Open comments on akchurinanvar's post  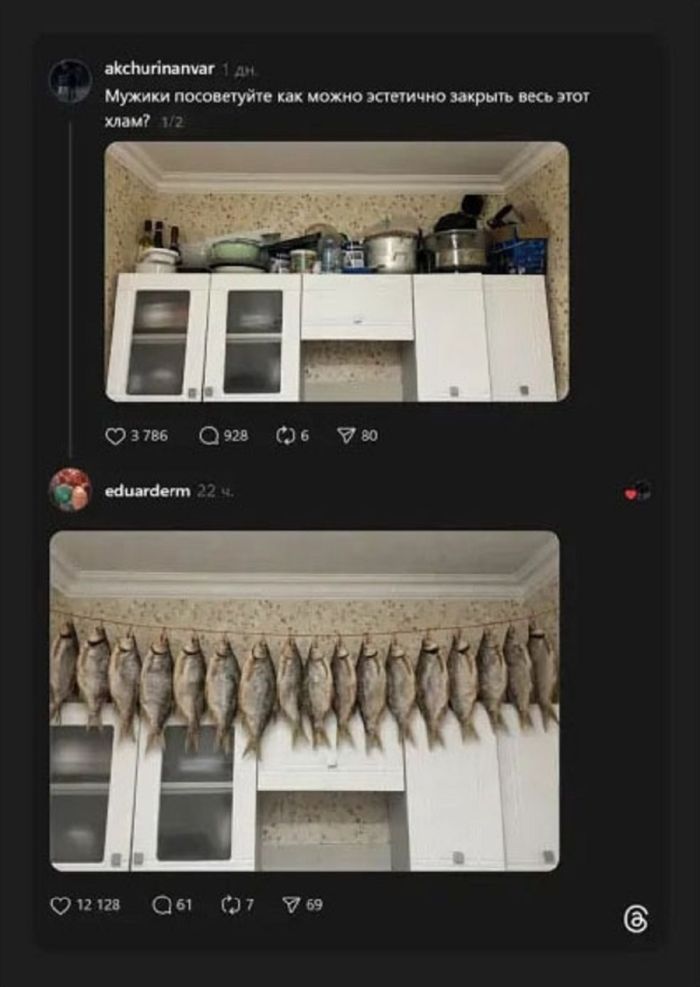(208, 436)
